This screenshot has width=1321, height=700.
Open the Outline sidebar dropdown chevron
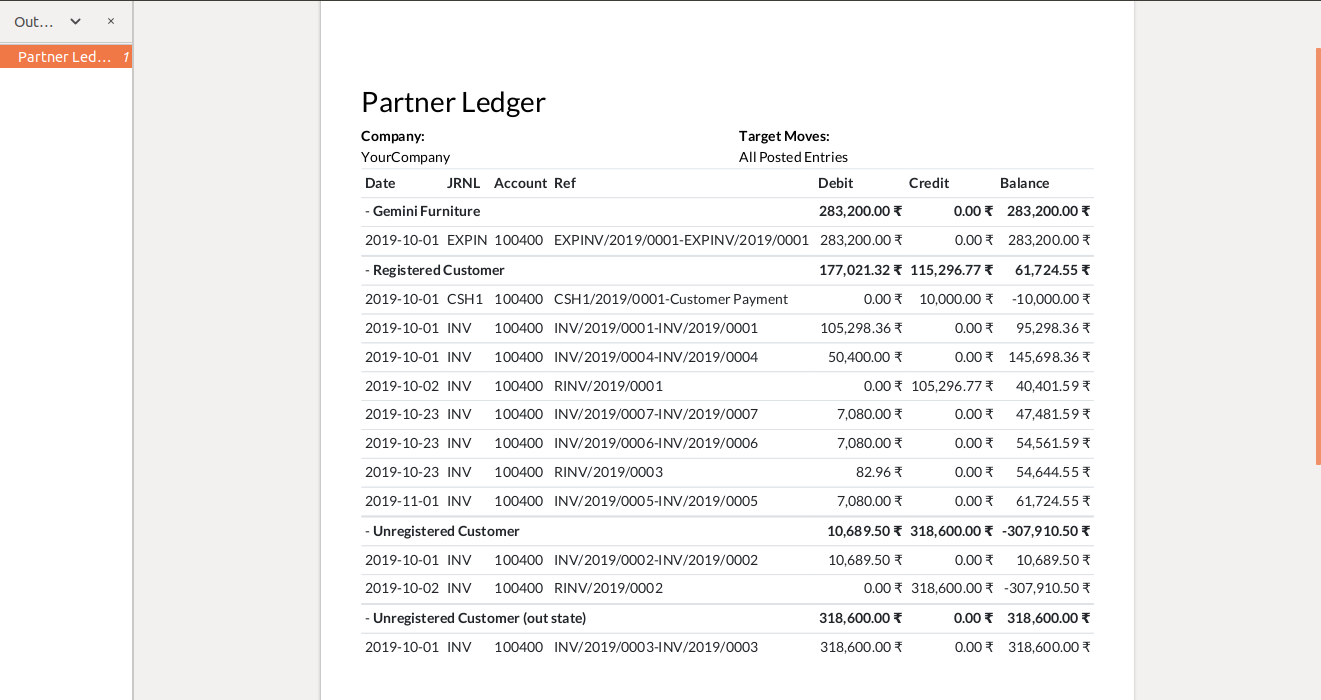[x=75, y=21]
